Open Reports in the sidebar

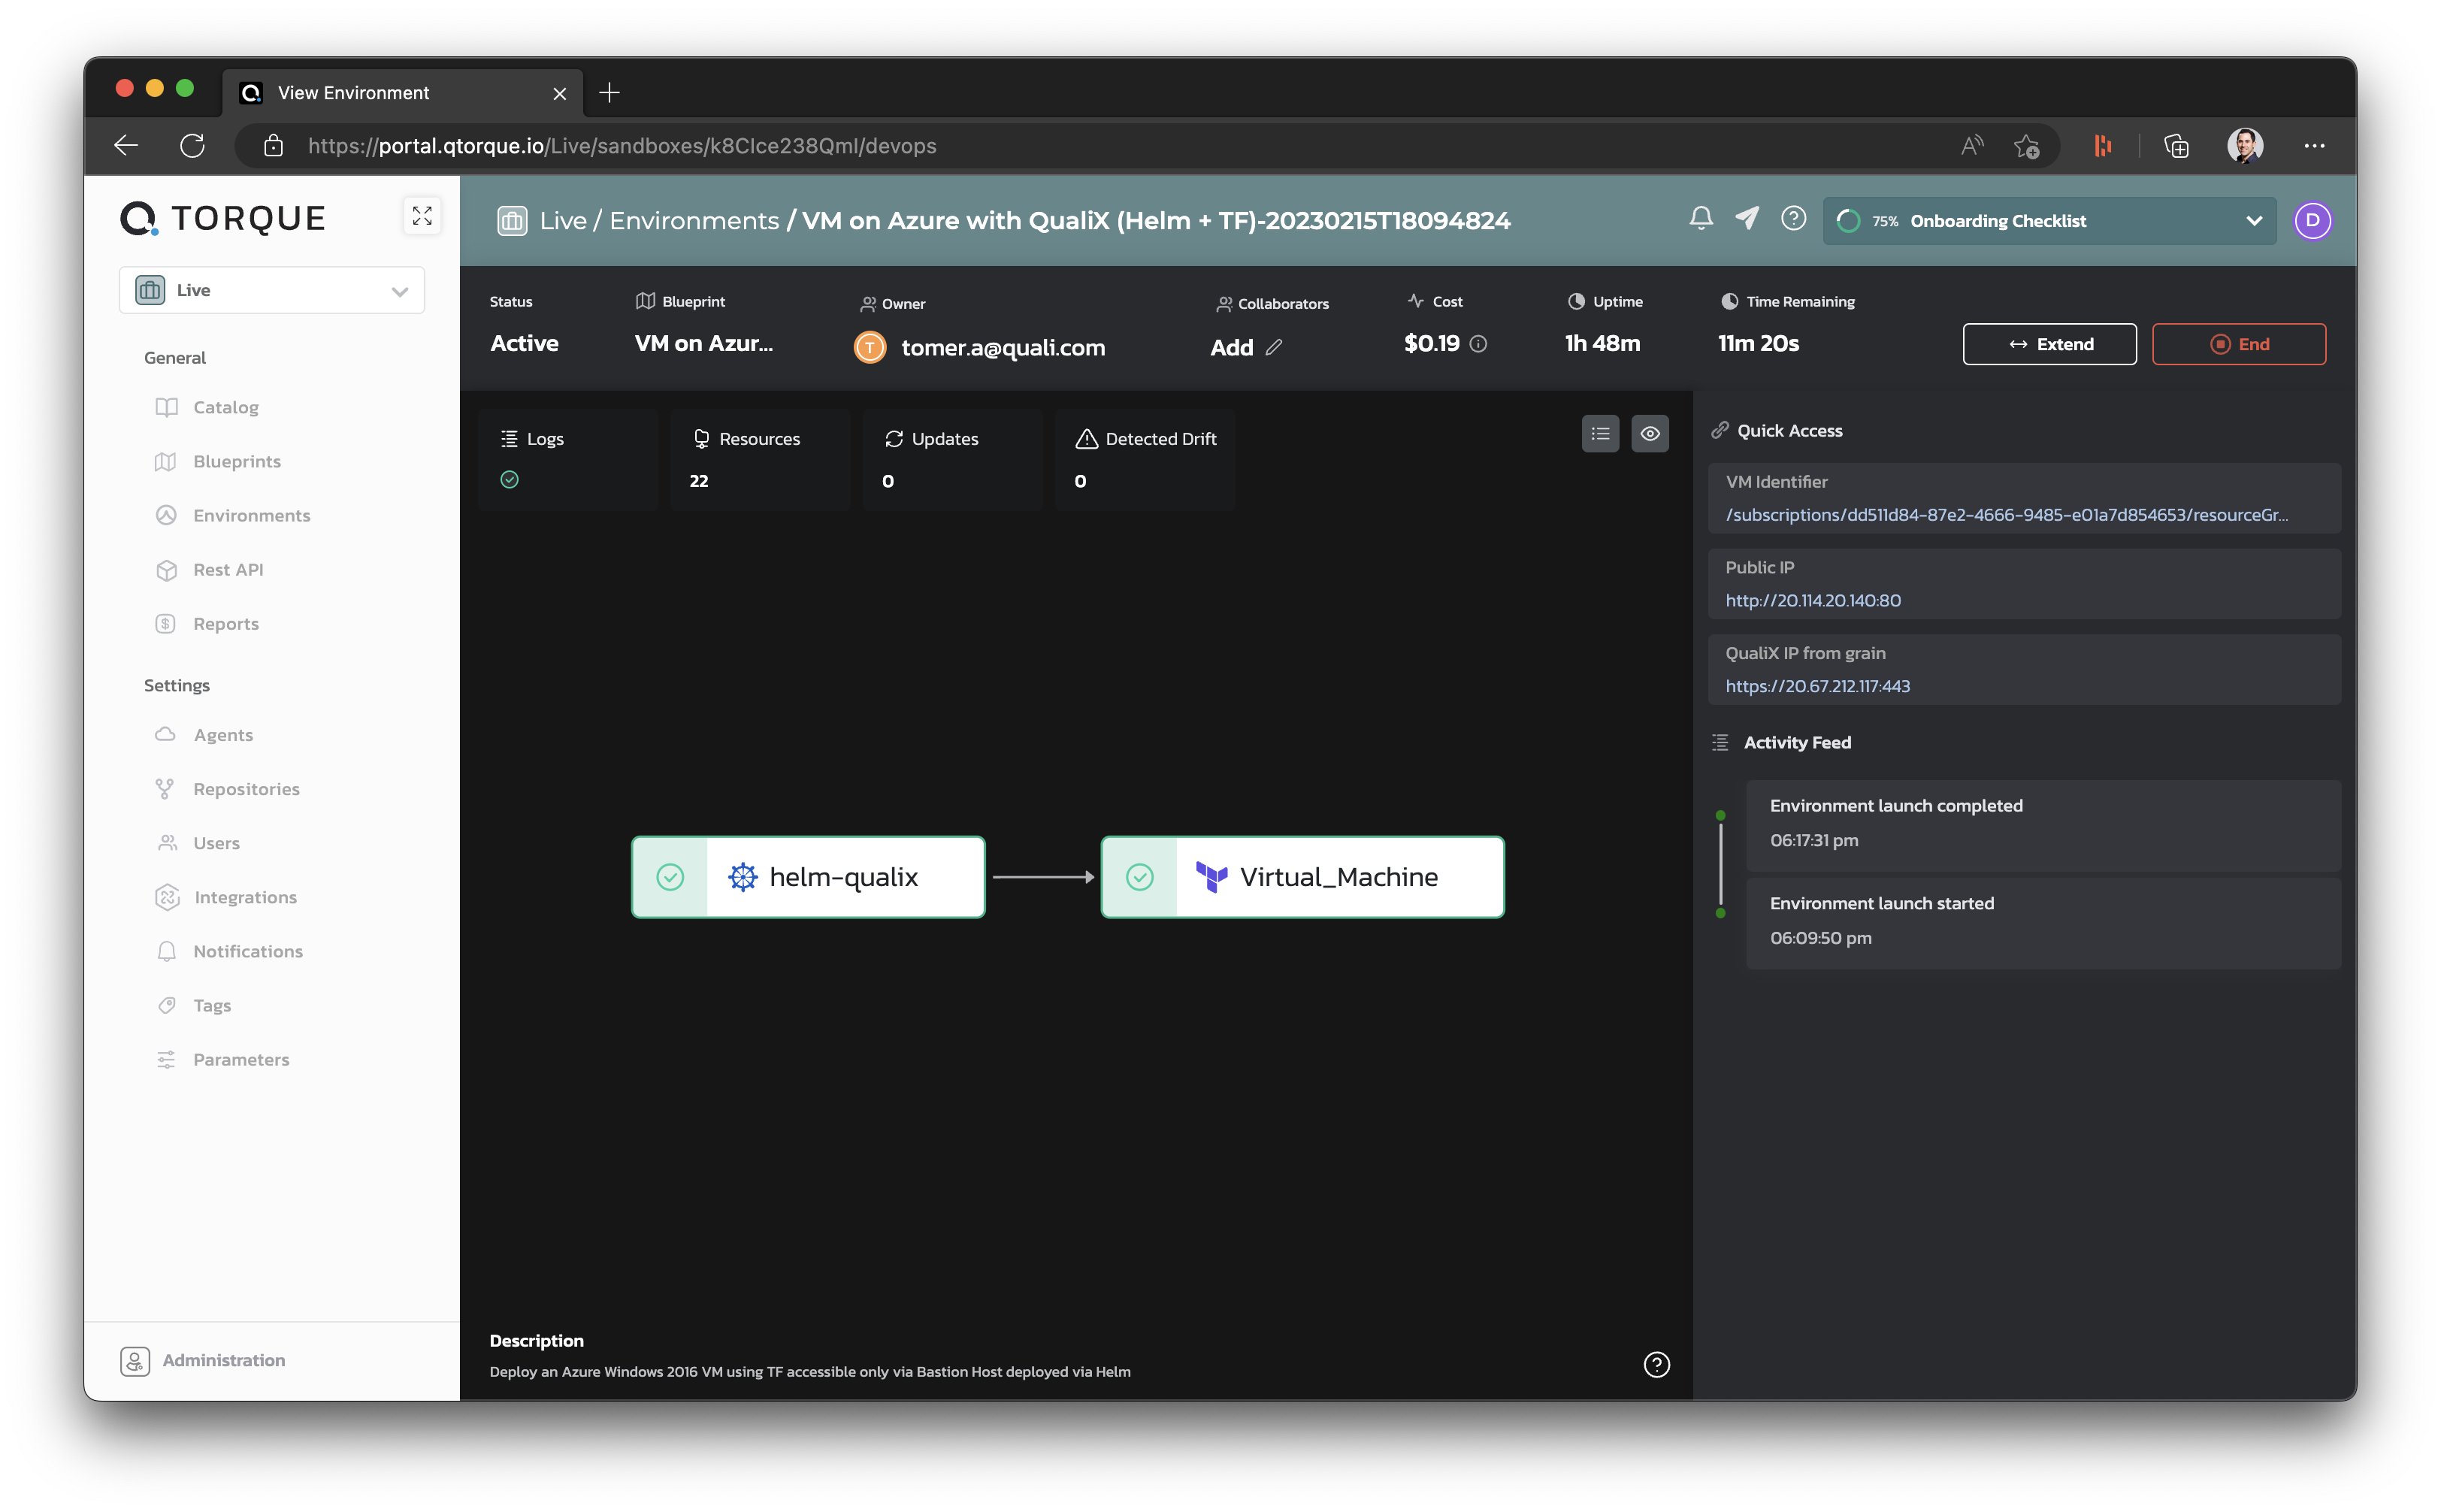(x=226, y=624)
